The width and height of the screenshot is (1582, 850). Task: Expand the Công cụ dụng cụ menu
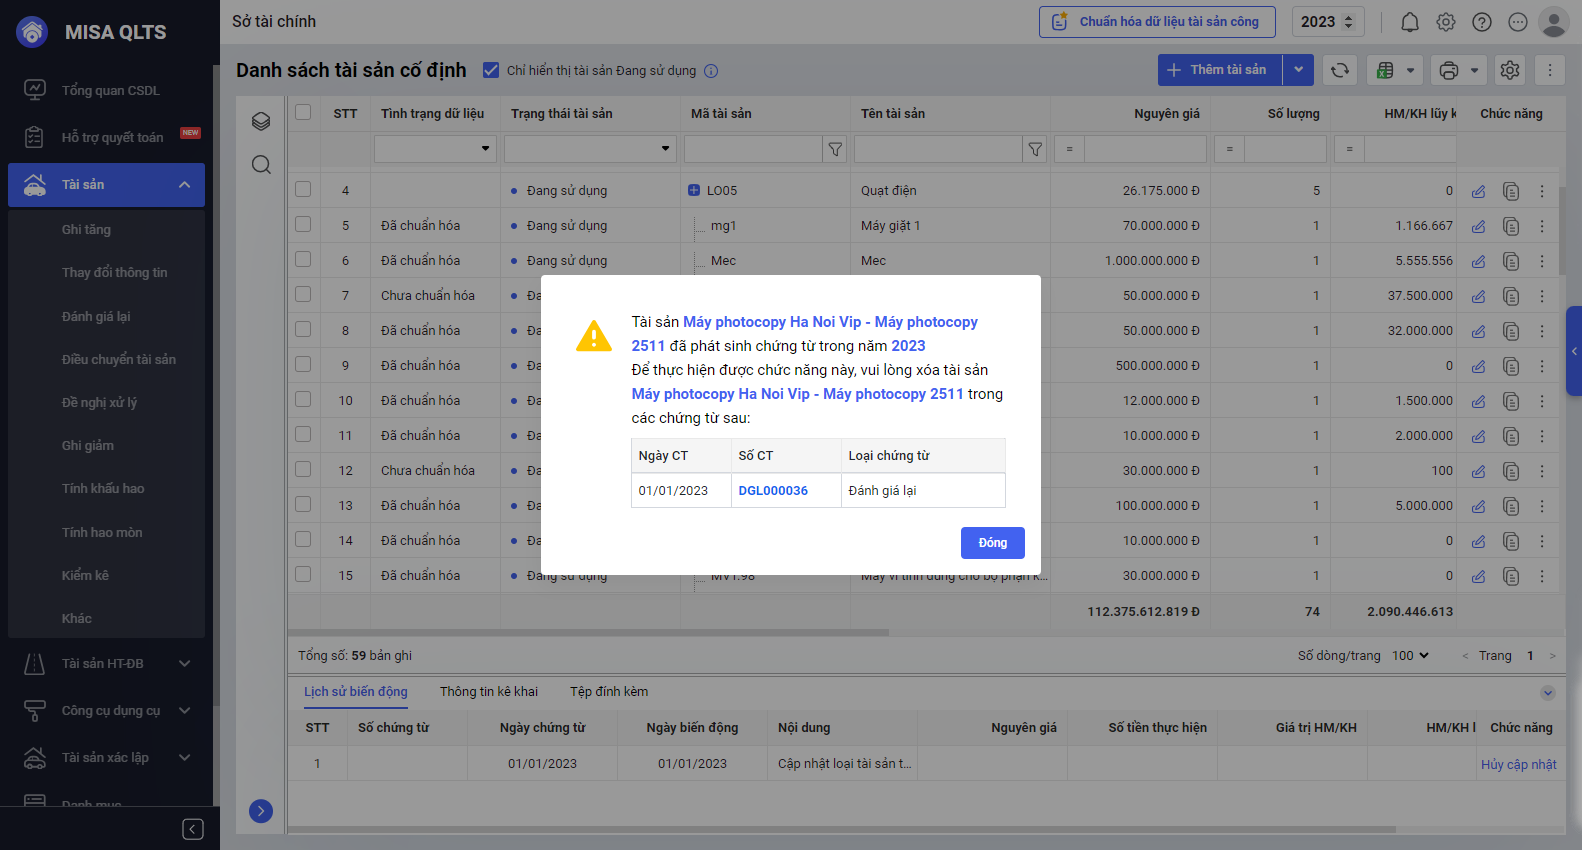(x=110, y=711)
